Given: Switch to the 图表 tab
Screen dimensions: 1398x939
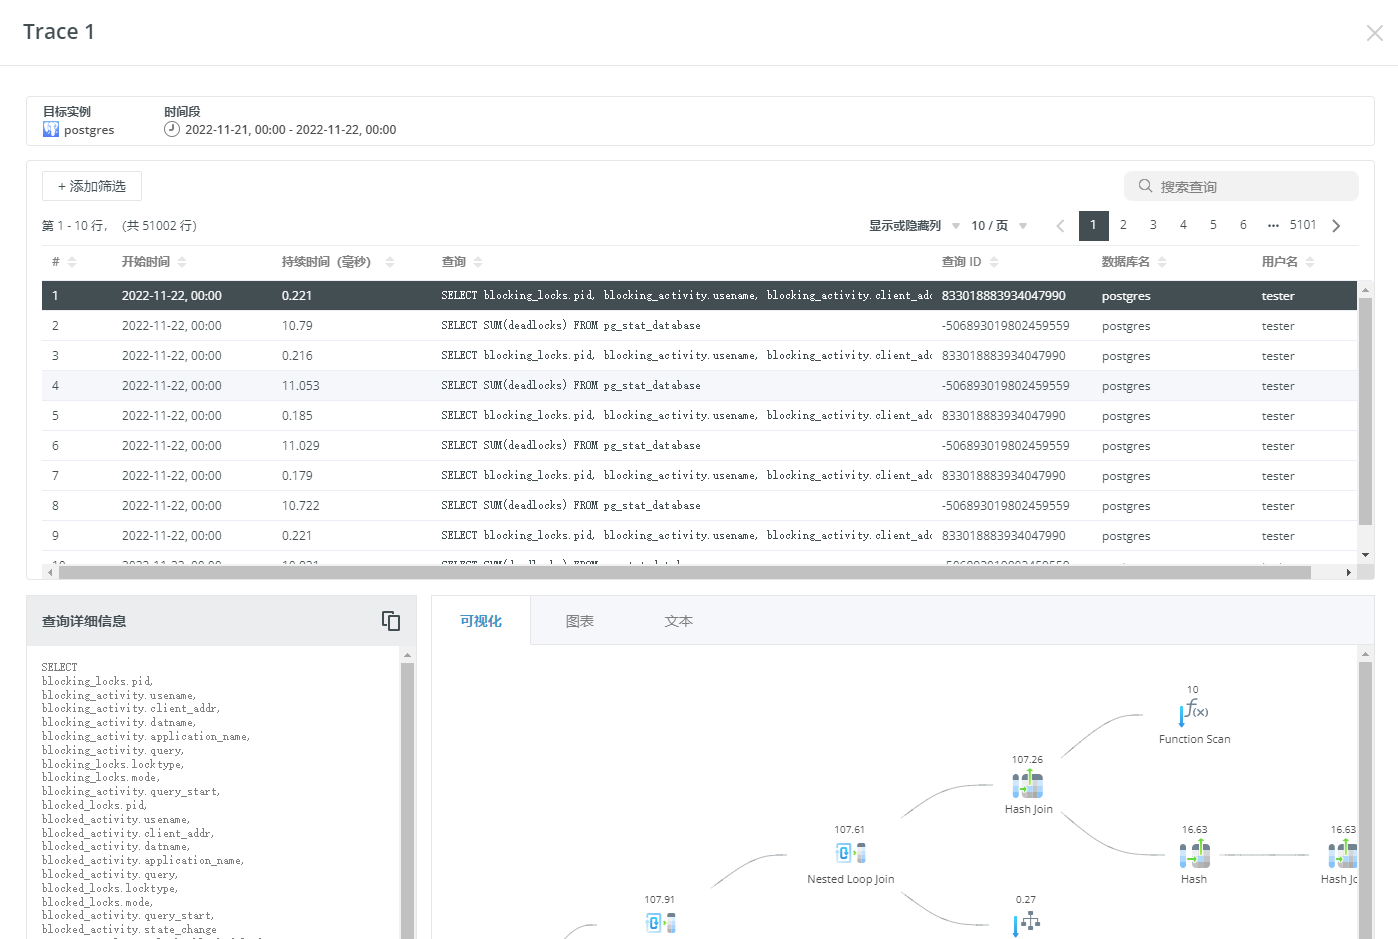Looking at the screenshot, I should tap(580, 620).
